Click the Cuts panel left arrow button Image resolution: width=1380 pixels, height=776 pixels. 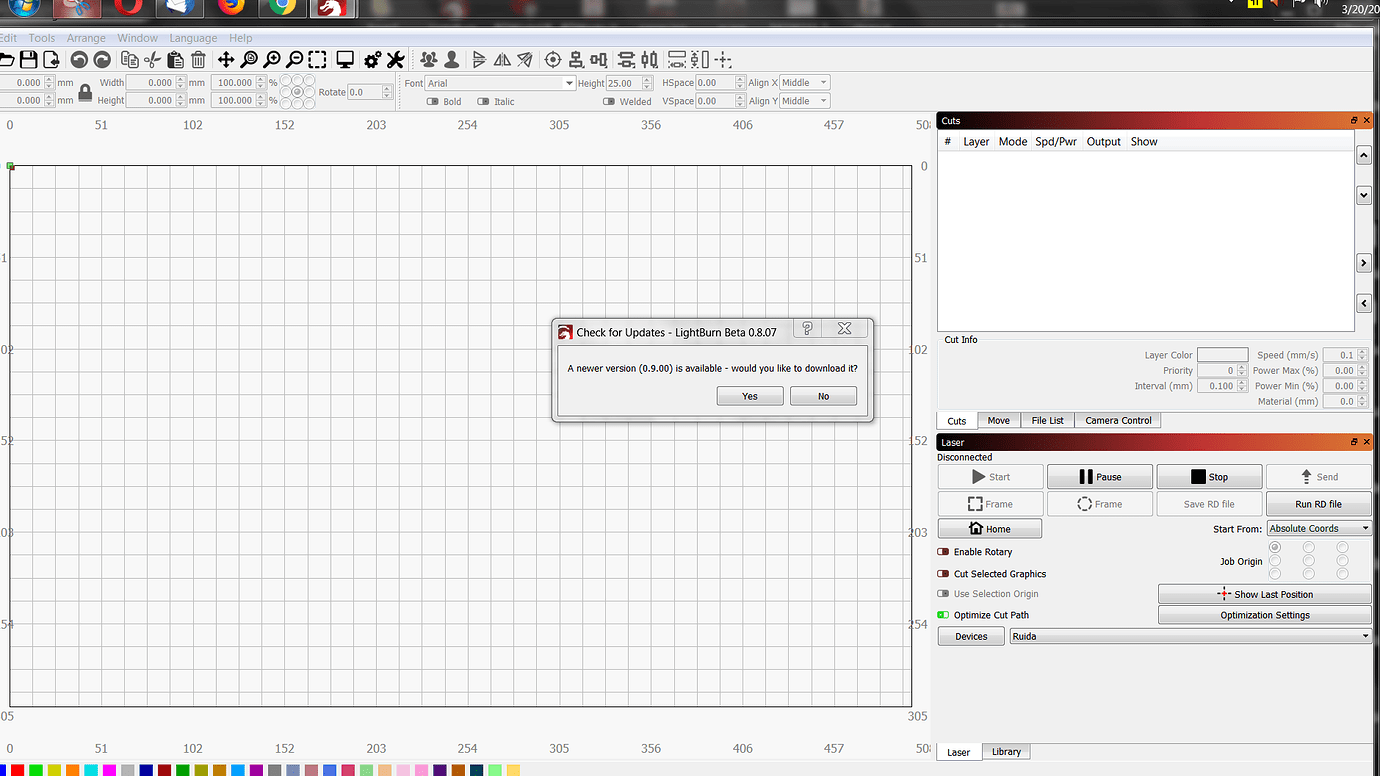1364,303
